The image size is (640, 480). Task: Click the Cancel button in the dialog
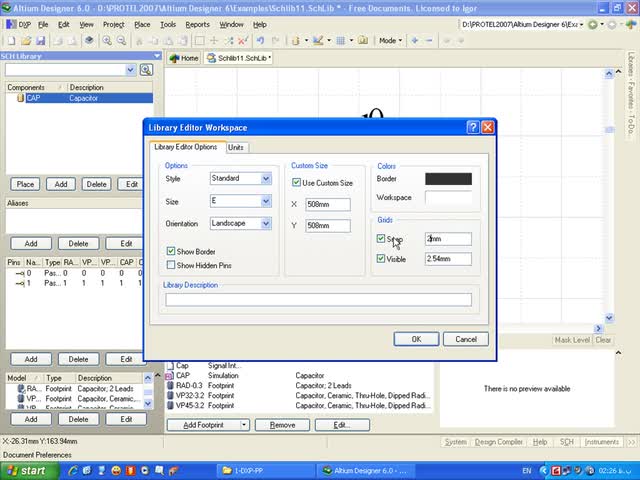click(466, 339)
